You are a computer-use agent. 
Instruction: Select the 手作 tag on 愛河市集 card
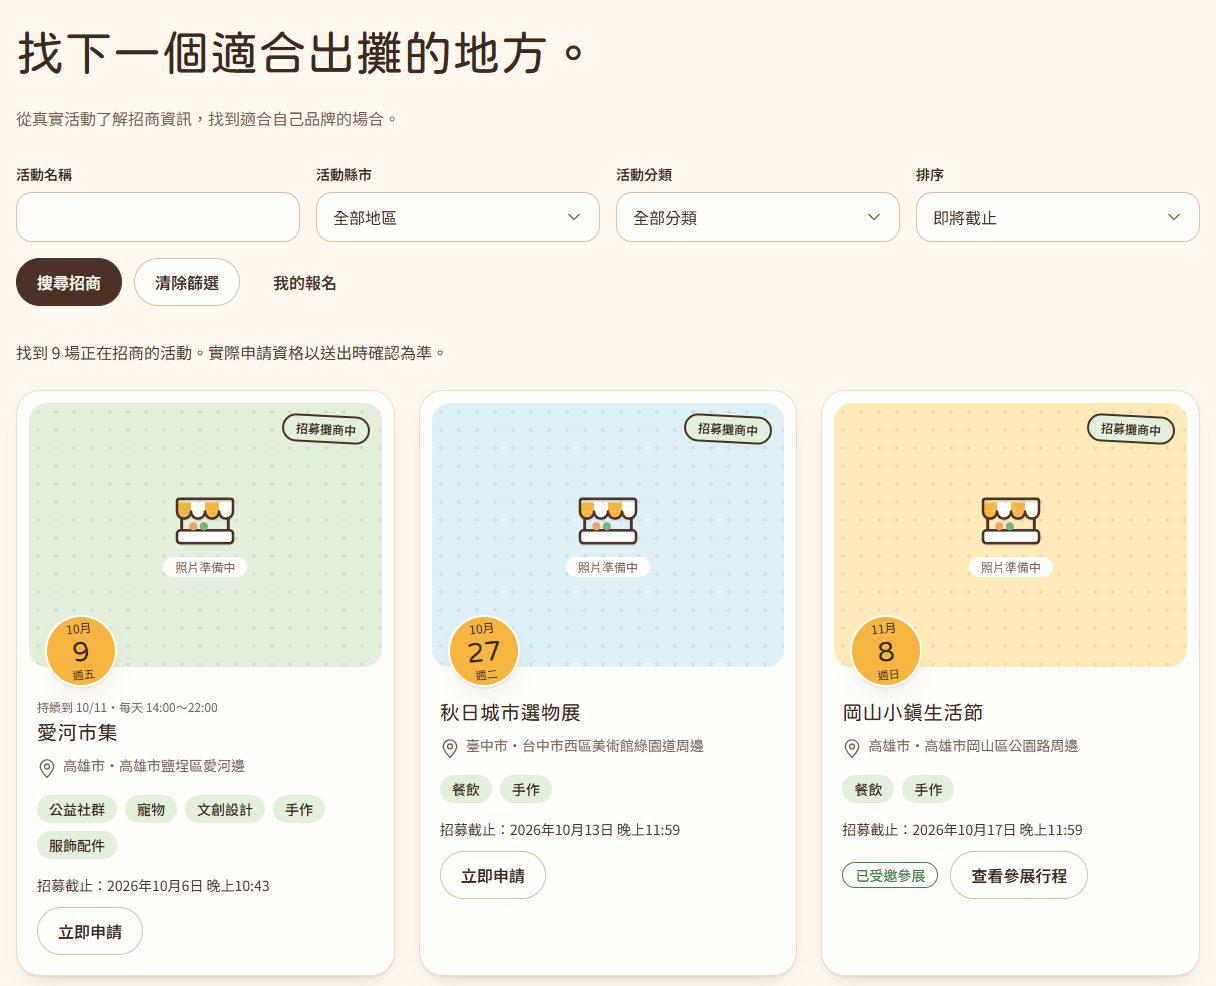[299, 810]
